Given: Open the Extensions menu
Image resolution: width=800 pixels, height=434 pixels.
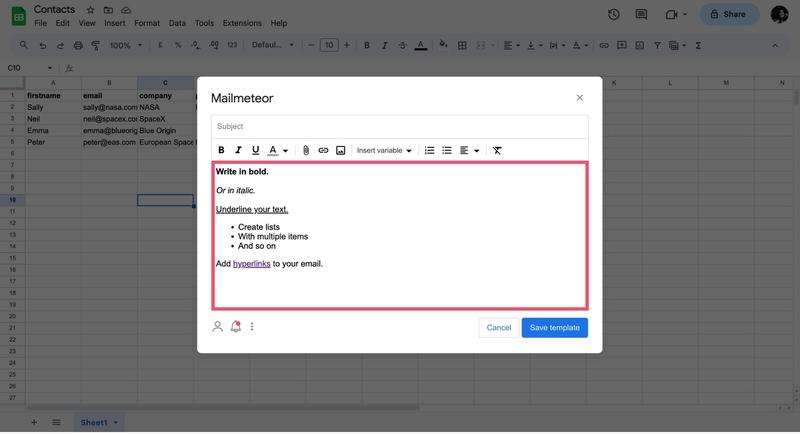Looking at the screenshot, I should (242, 23).
